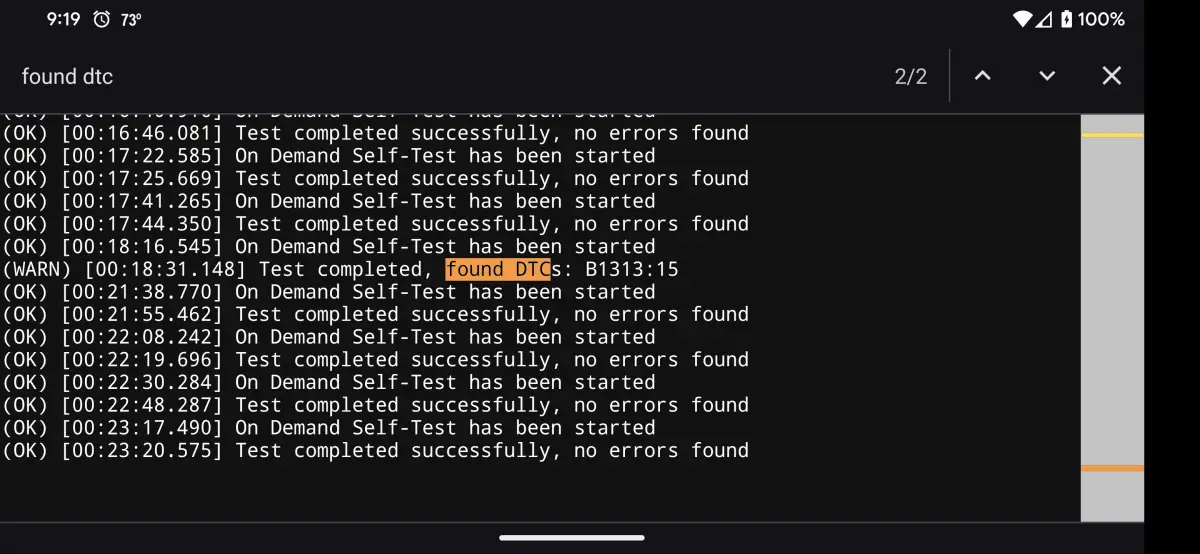Tap the alarm clock status icon

[101, 19]
